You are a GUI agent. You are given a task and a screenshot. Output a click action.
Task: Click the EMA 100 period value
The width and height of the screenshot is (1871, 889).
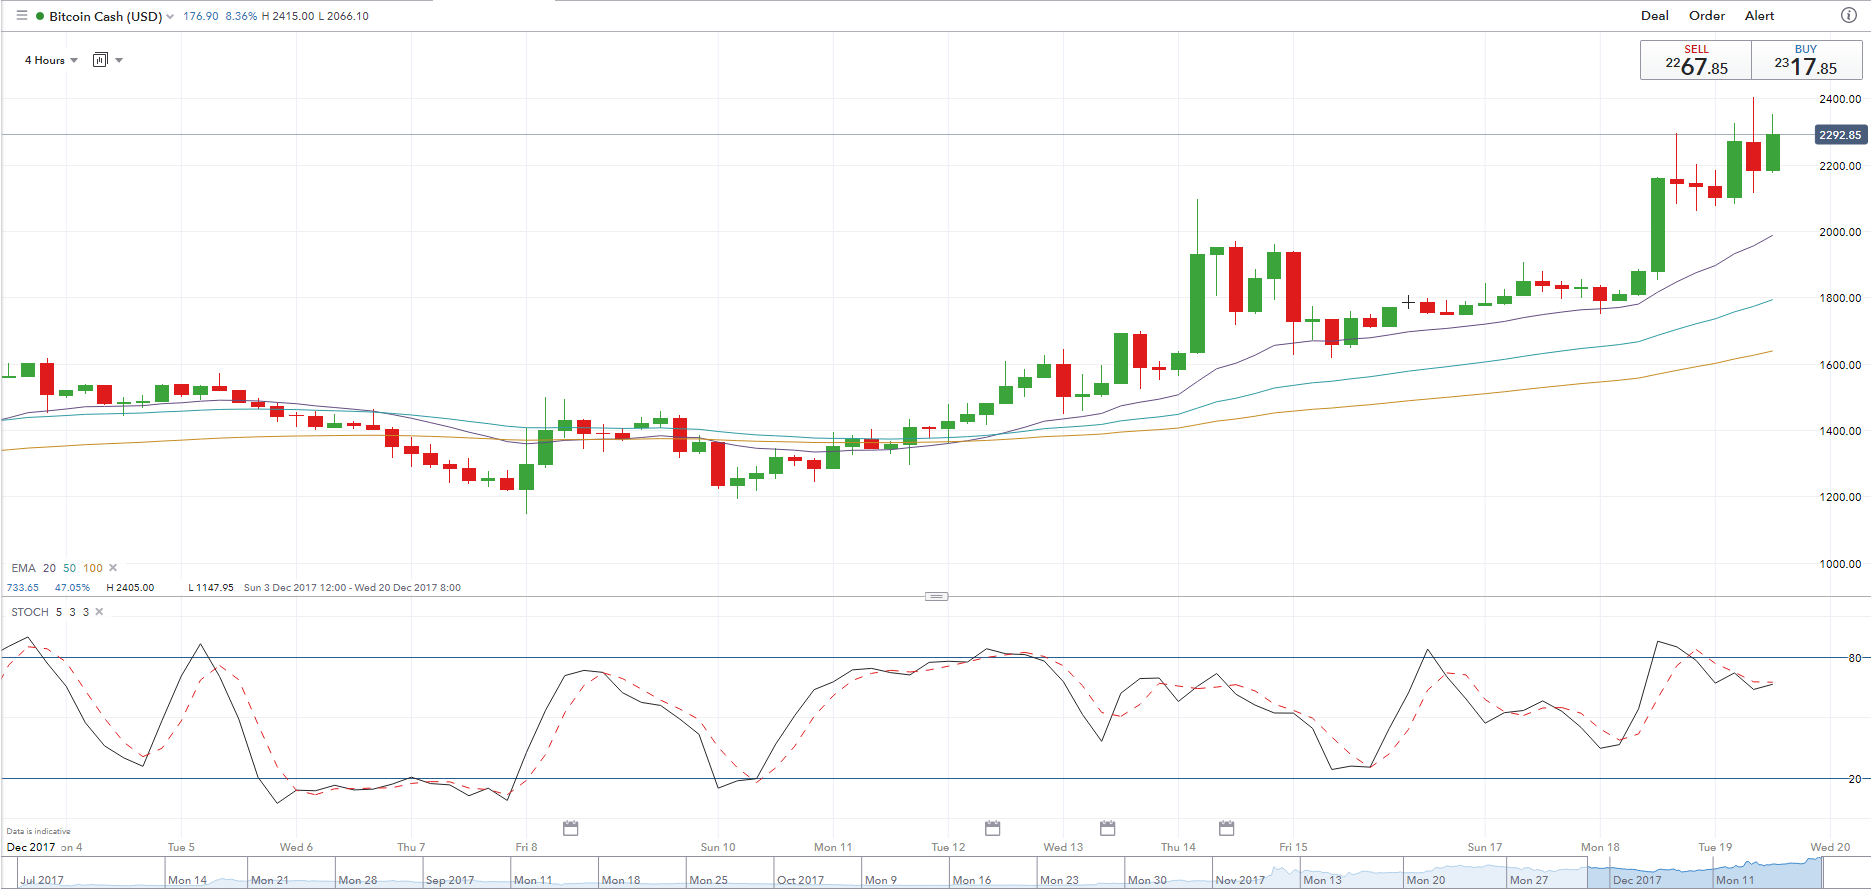click(x=93, y=568)
